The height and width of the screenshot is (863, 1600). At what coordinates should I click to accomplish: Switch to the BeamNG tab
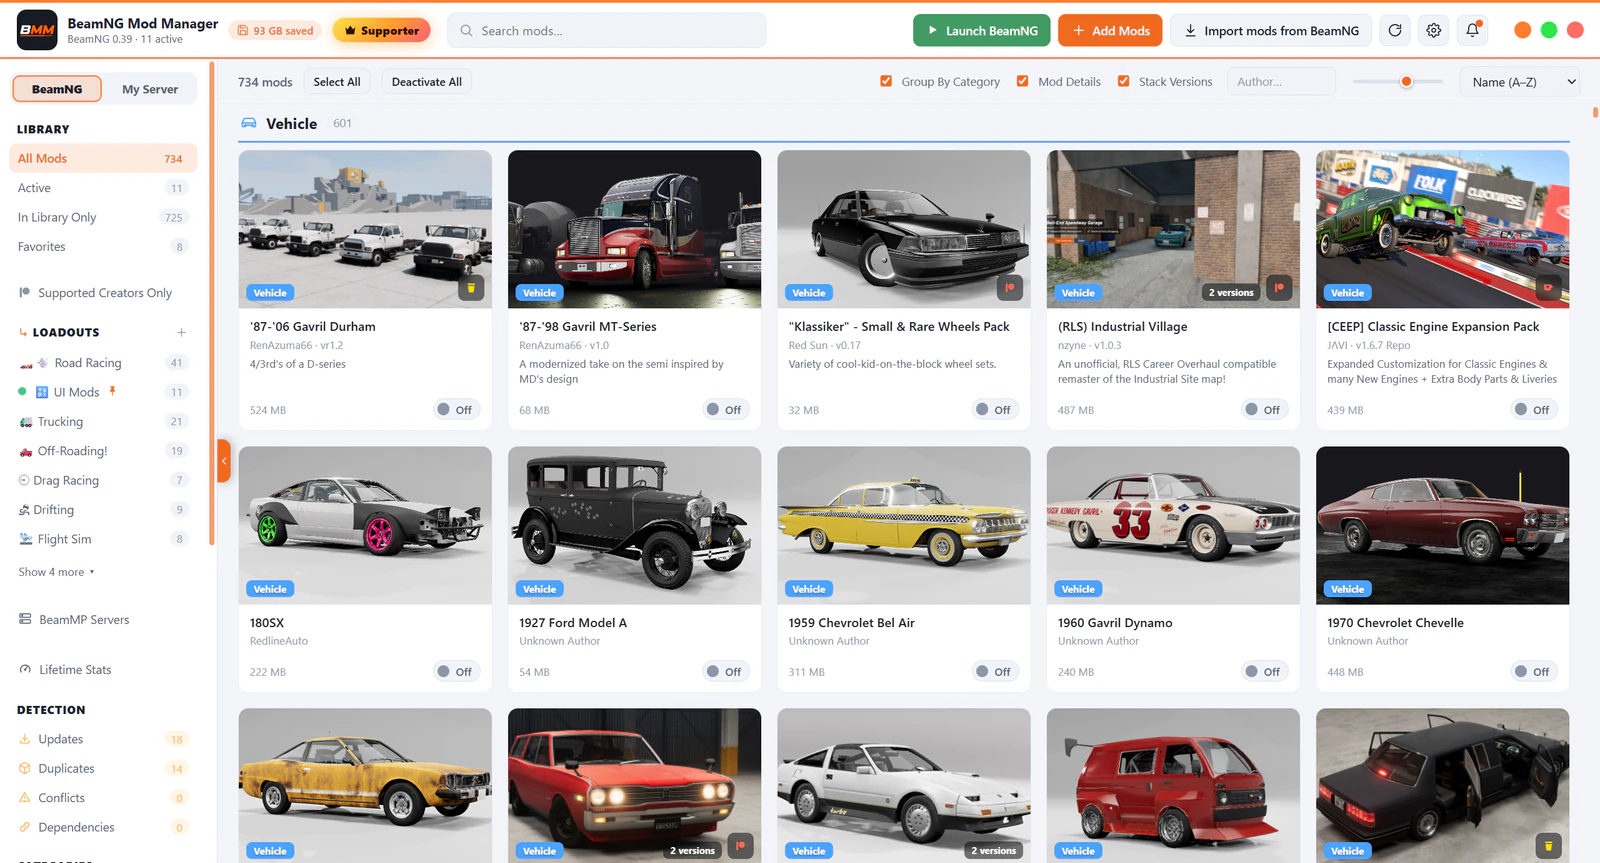click(57, 89)
